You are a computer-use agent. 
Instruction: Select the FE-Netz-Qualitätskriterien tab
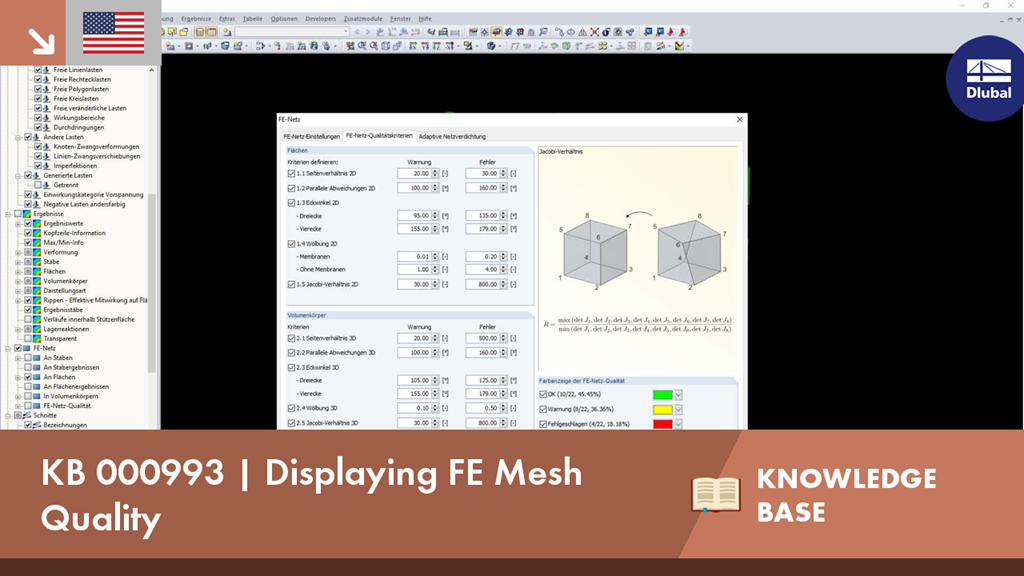[x=379, y=136]
